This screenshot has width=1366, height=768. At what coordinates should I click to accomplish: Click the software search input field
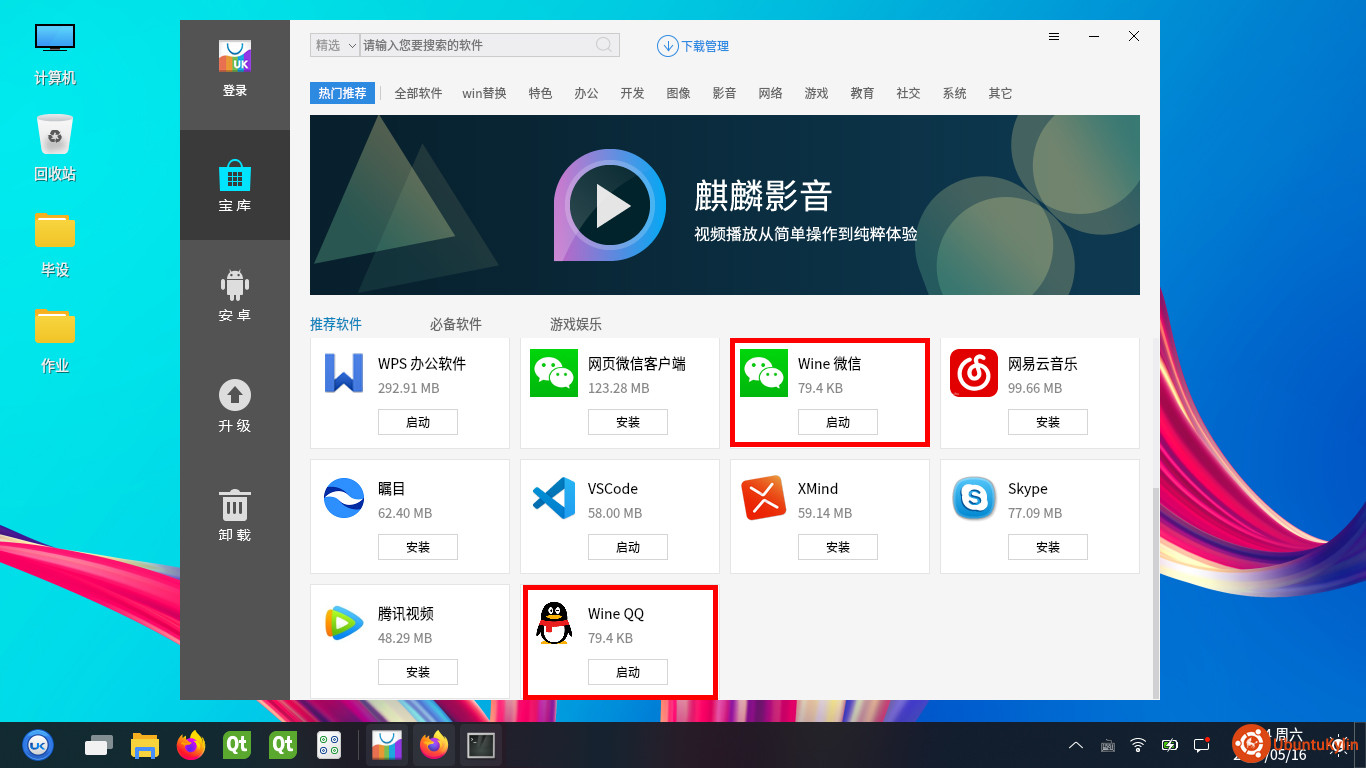click(x=475, y=45)
